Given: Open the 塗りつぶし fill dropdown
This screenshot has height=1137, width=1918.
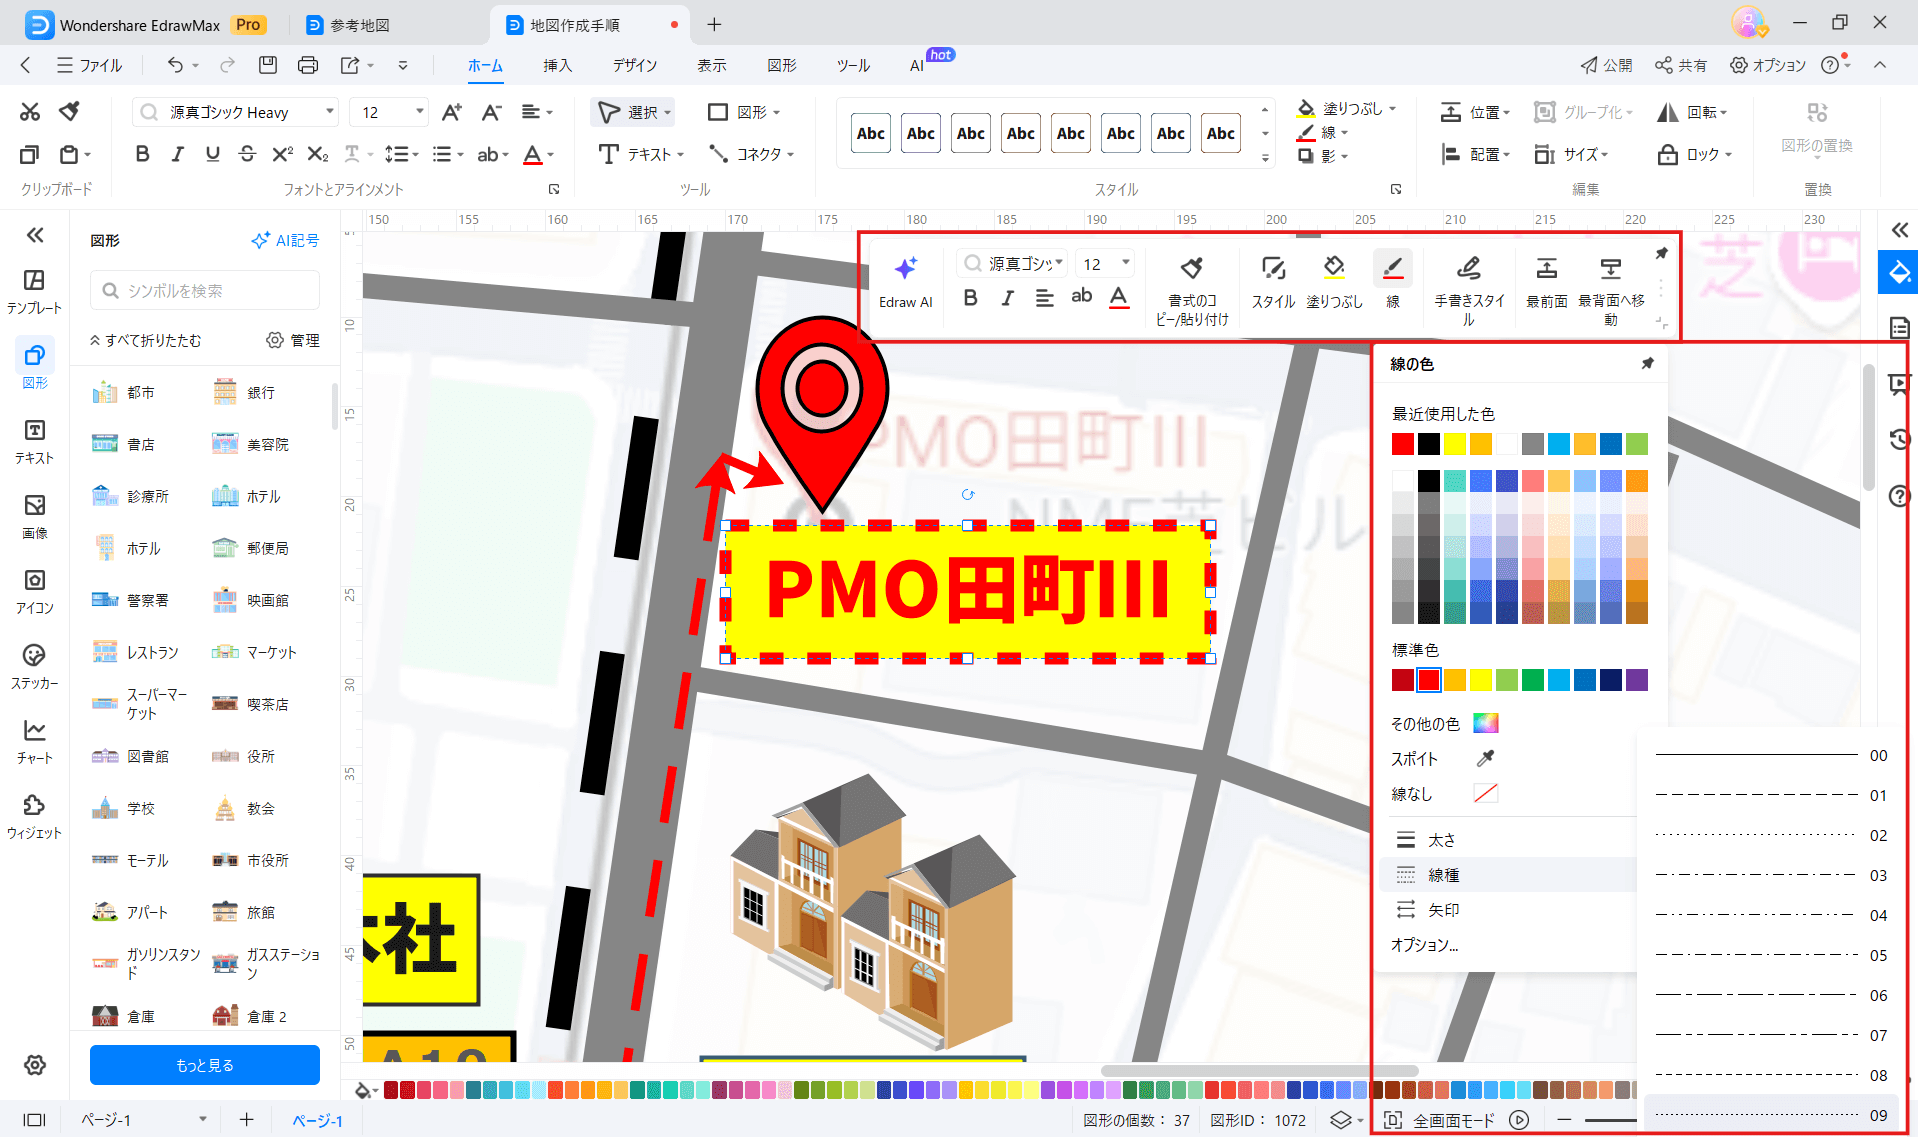Looking at the screenshot, I should (x=1391, y=109).
